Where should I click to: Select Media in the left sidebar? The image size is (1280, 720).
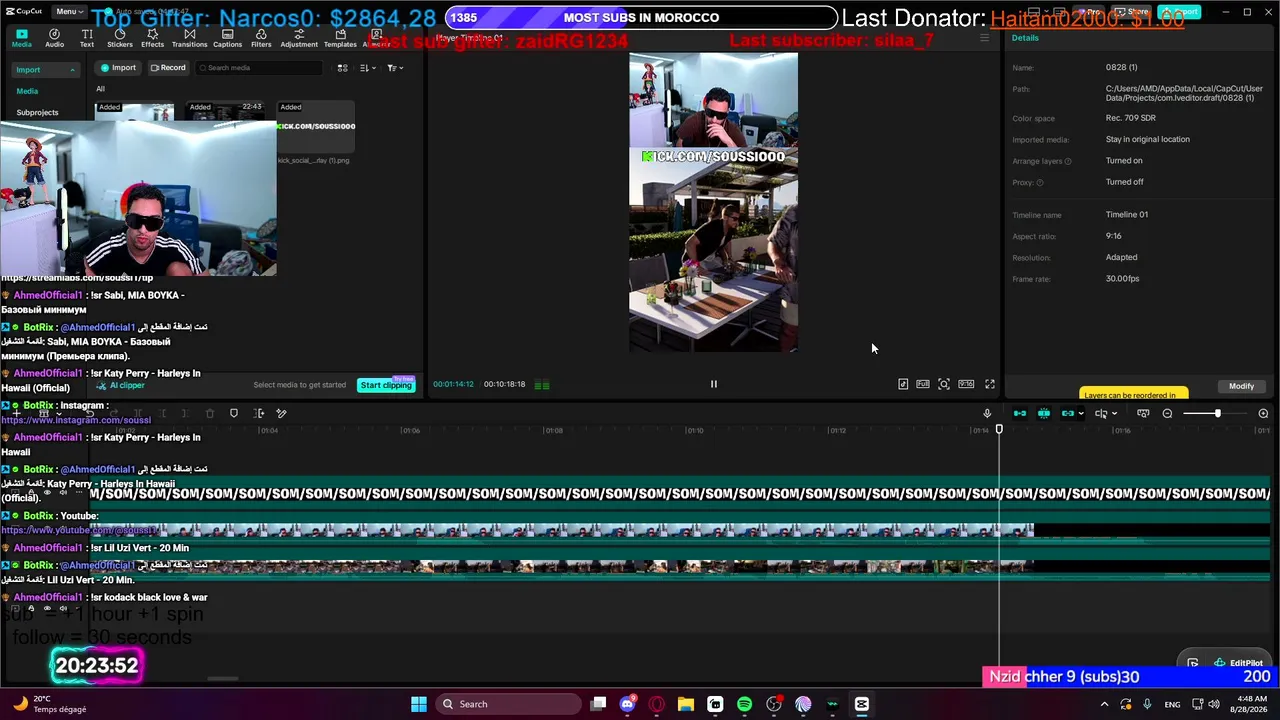(27, 91)
